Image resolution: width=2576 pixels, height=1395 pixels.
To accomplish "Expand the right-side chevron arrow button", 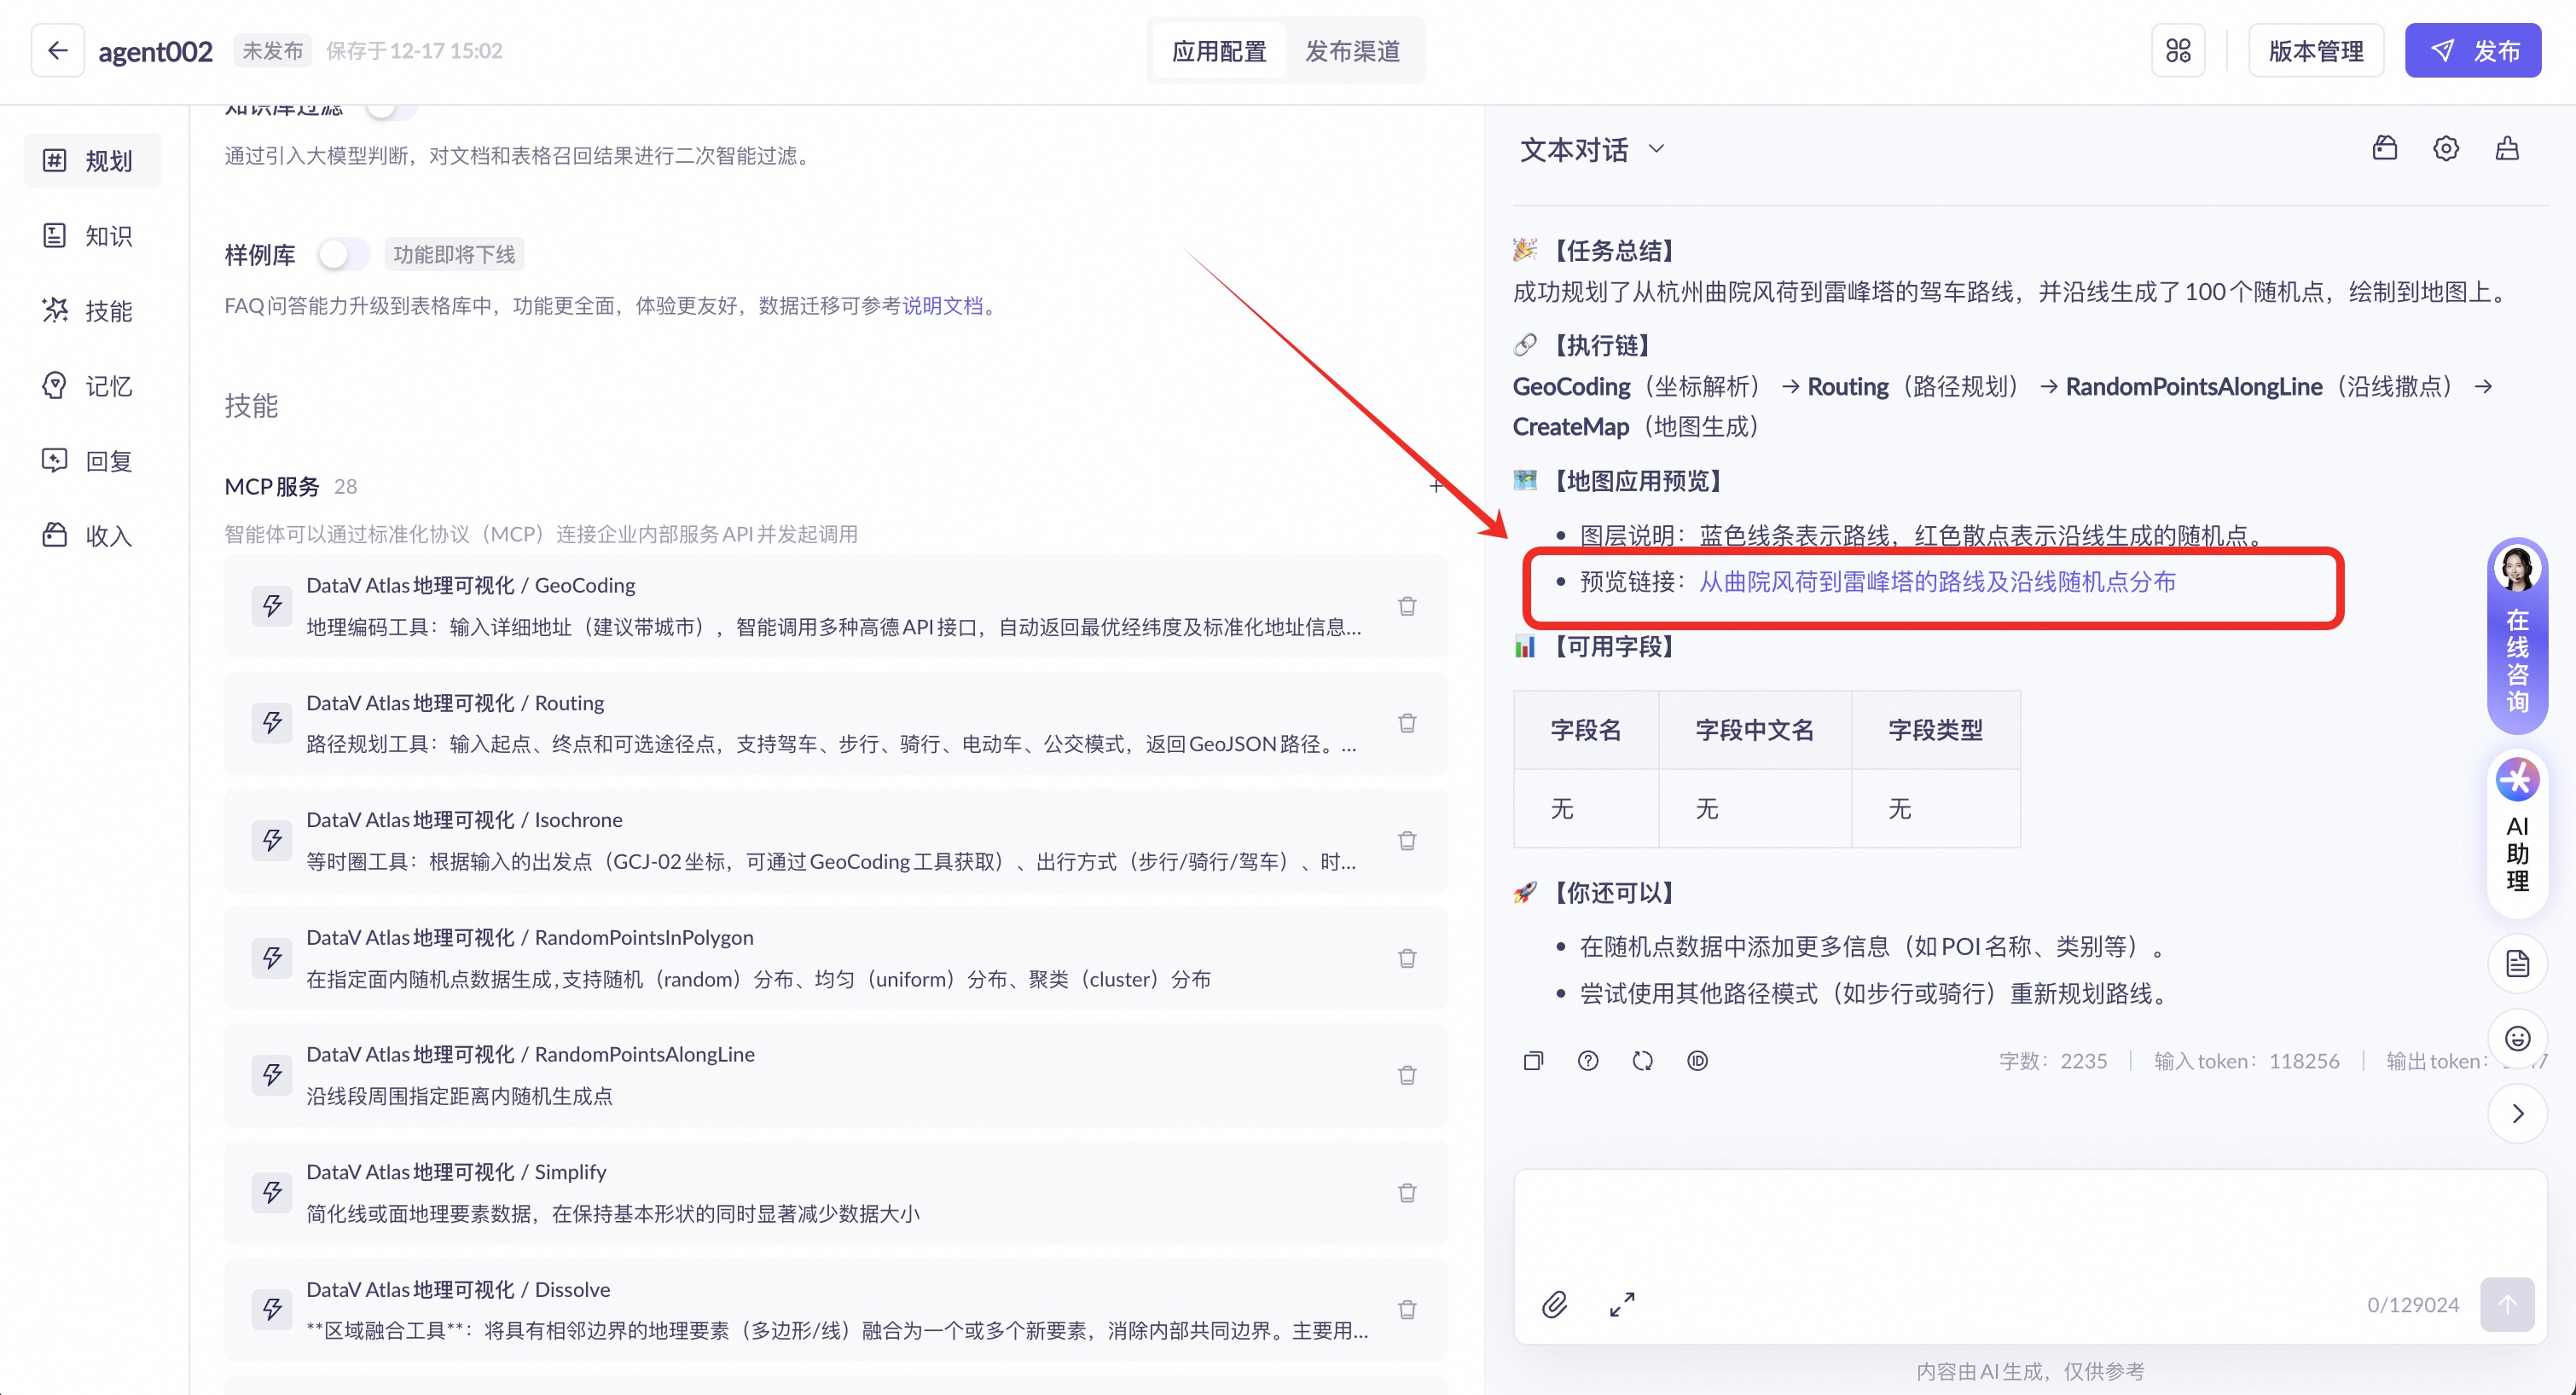I will click(2517, 1113).
